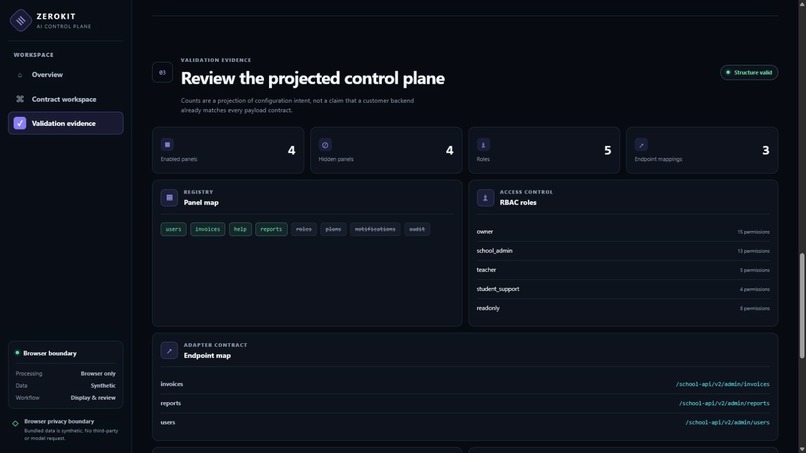Select the hidden plans panel tag

[x=333, y=229]
